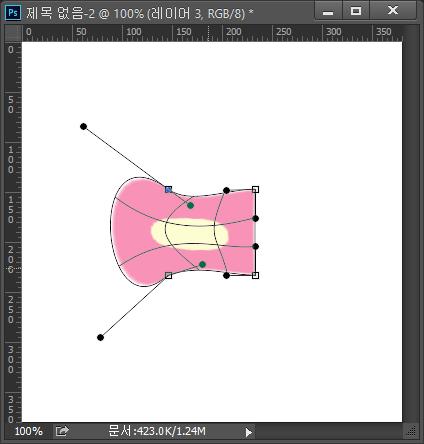424x444 pixels.
Task: Click the share/export icon in status bar
Action: (62, 431)
